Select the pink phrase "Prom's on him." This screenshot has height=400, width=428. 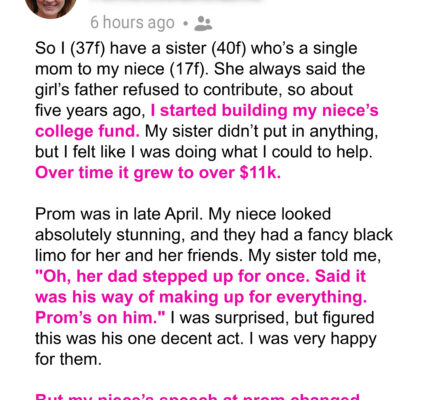tap(100, 317)
